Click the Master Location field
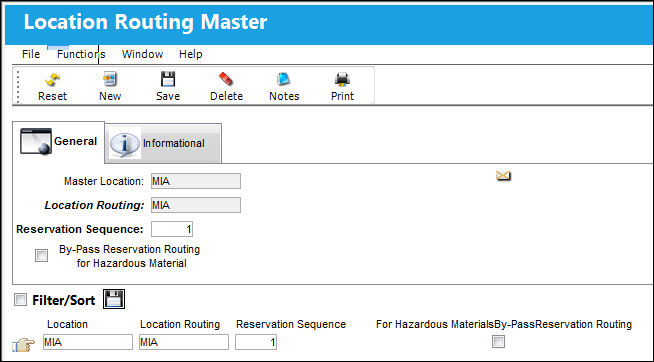The image size is (654, 362). [x=196, y=181]
